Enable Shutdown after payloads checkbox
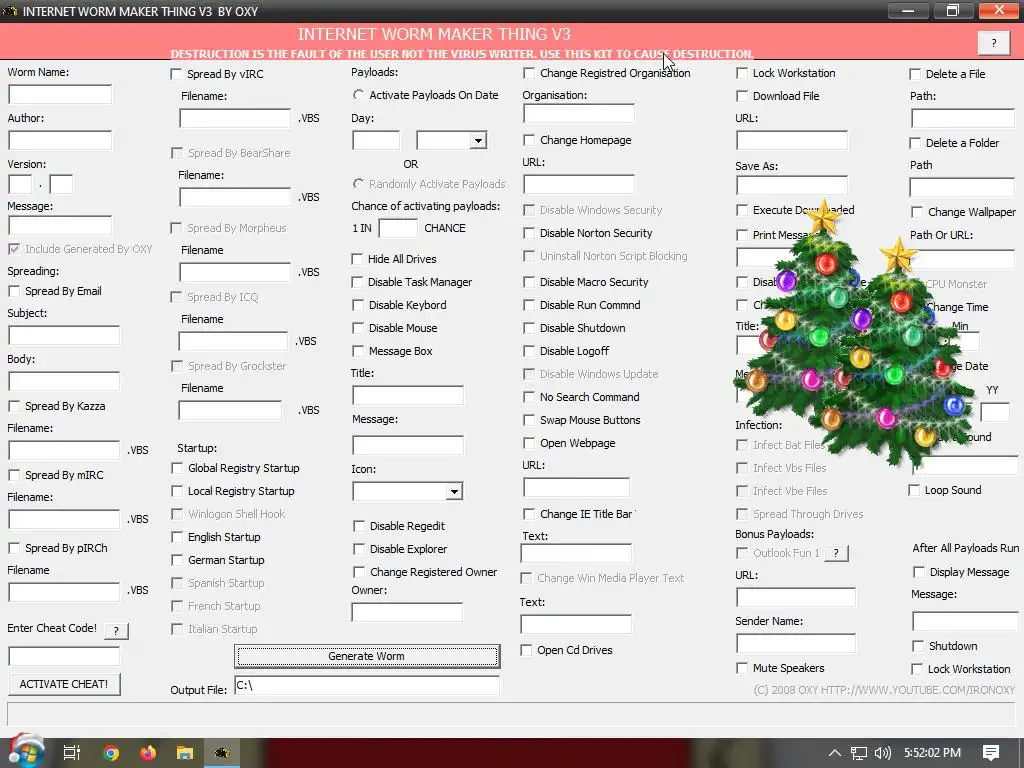1024x768 pixels. click(918, 646)
